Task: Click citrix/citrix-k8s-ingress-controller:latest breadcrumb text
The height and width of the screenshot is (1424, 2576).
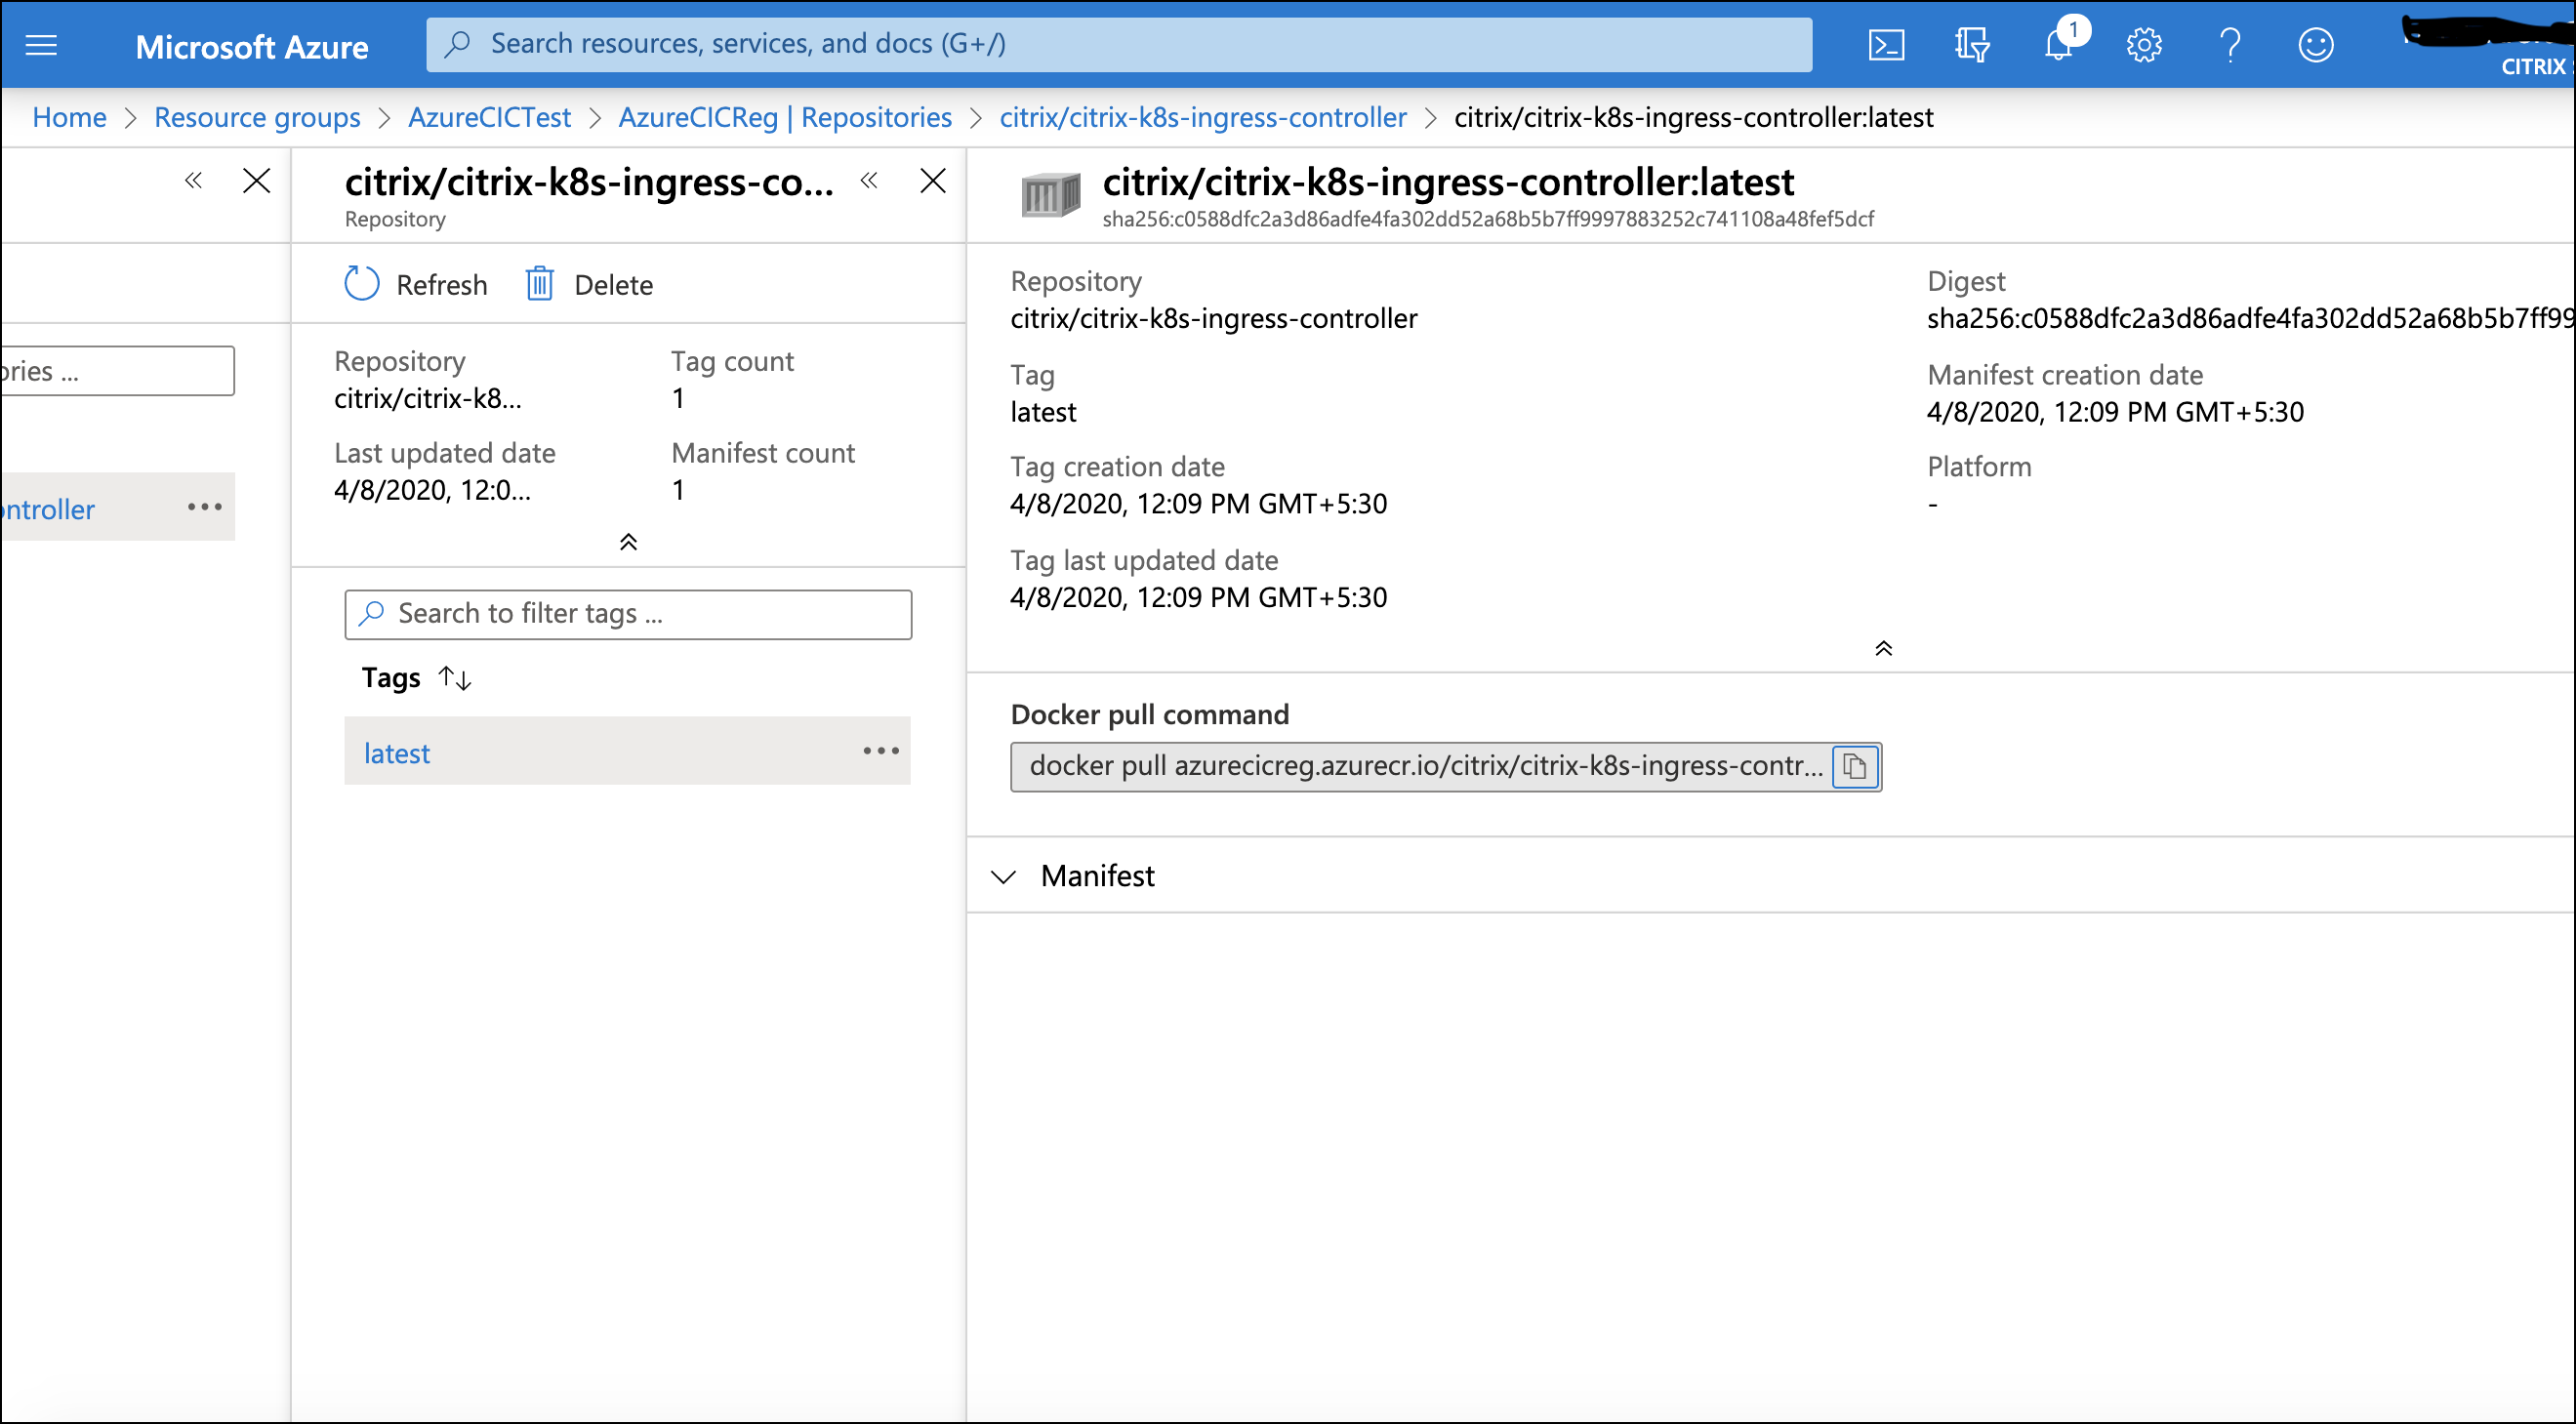Action: (1693, 117)
